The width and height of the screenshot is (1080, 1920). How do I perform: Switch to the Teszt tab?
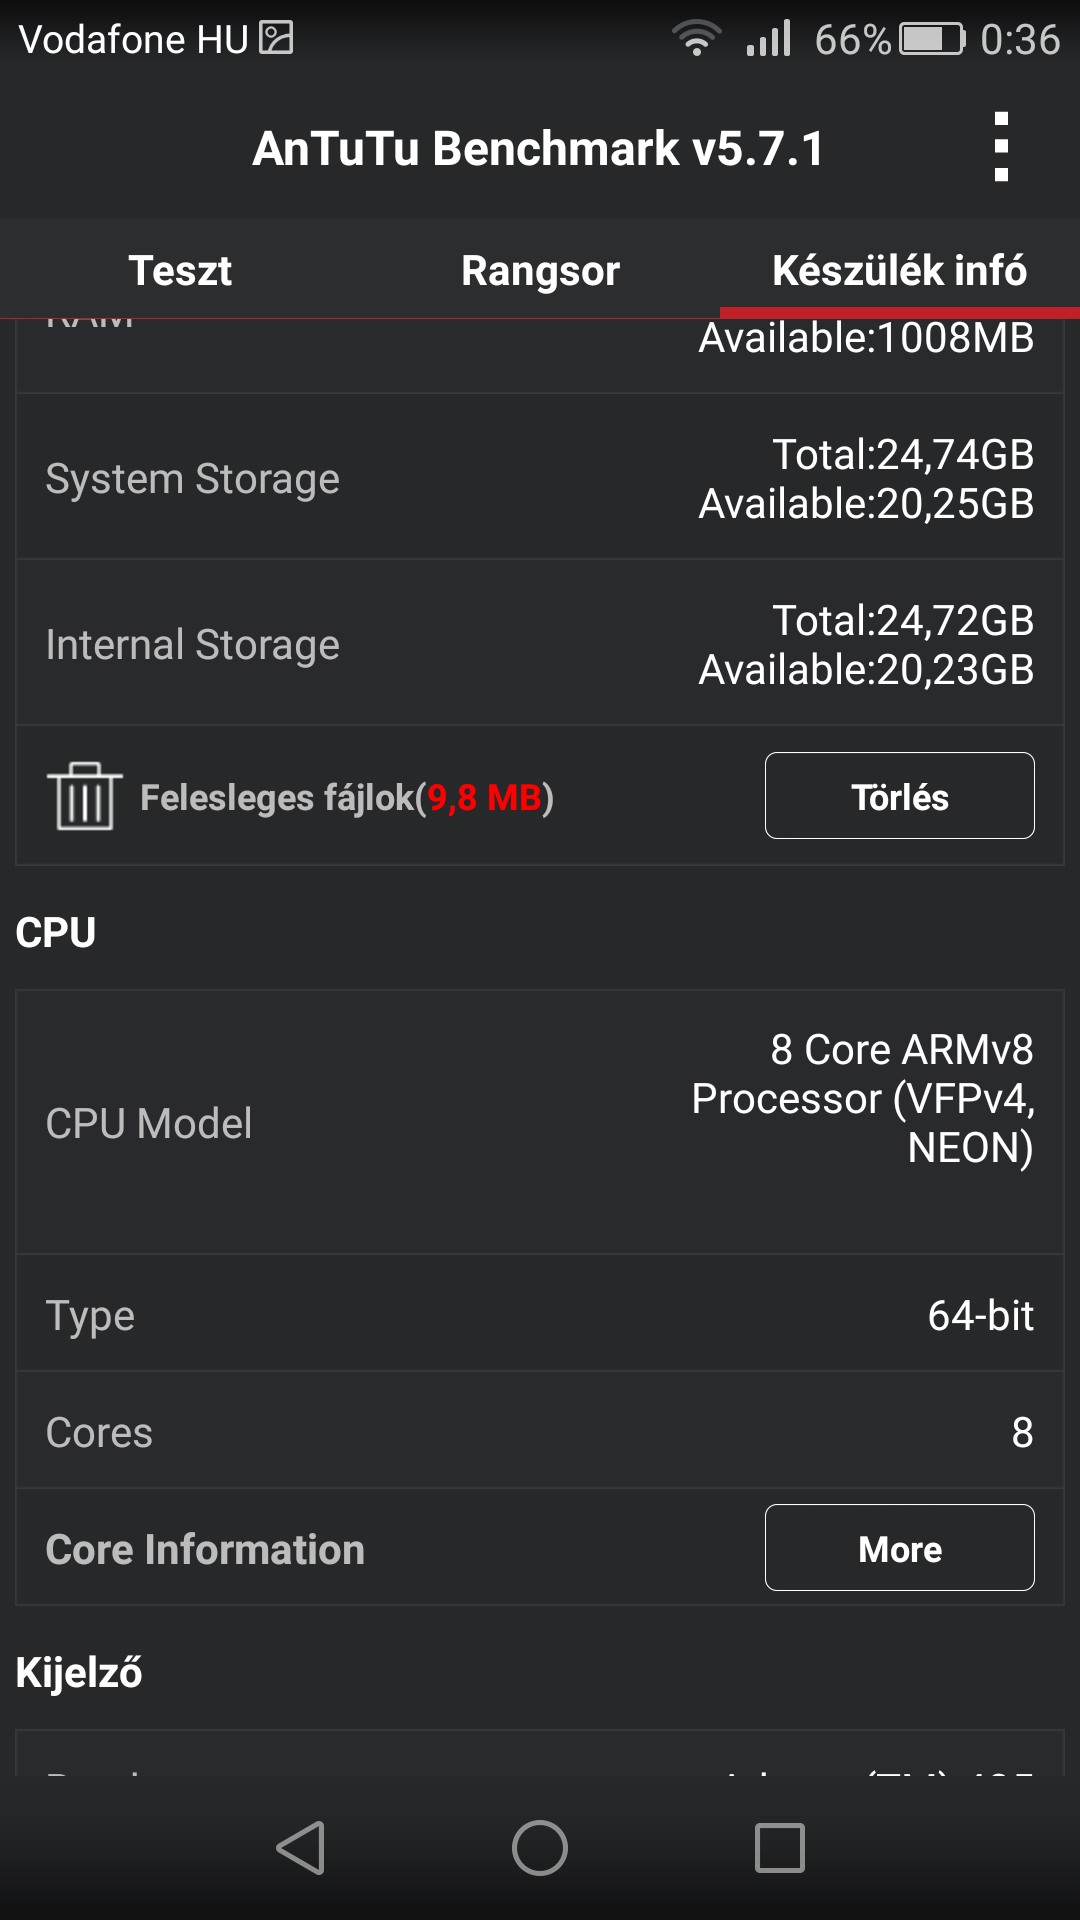point(180,270)
